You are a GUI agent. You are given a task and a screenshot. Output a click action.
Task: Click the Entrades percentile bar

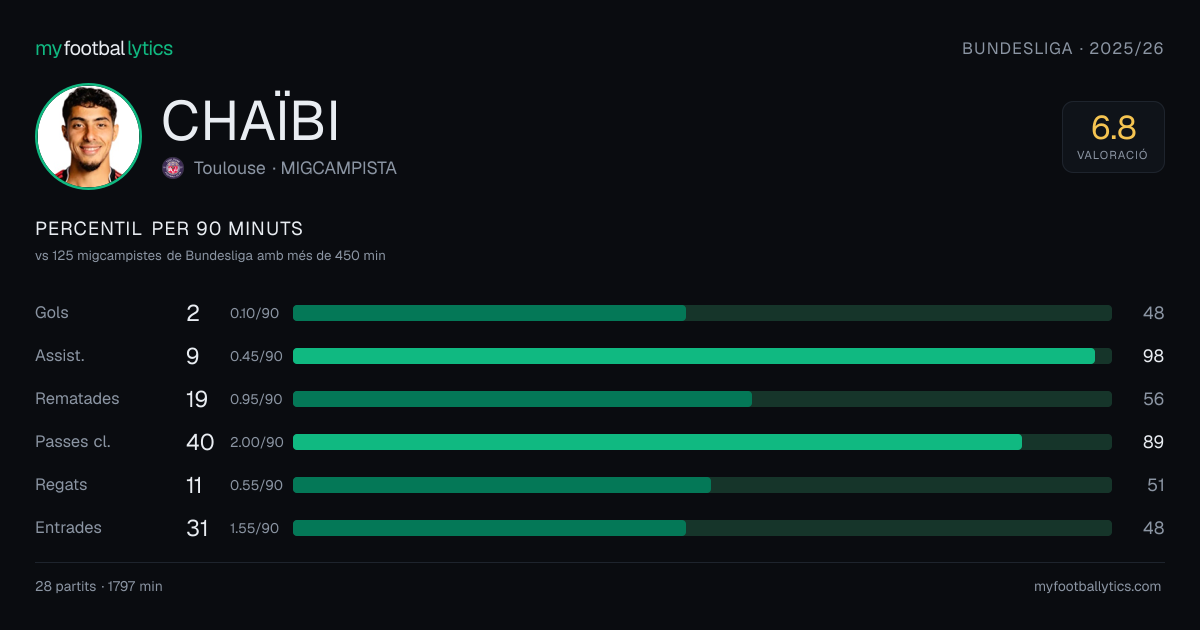pyautogui.click(x=702, y=528)
